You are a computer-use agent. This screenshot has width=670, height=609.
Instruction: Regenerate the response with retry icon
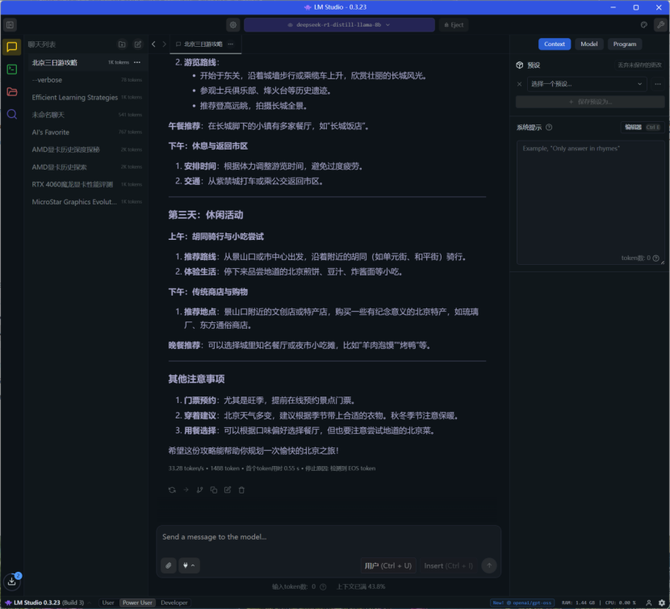tap(172, 490)
